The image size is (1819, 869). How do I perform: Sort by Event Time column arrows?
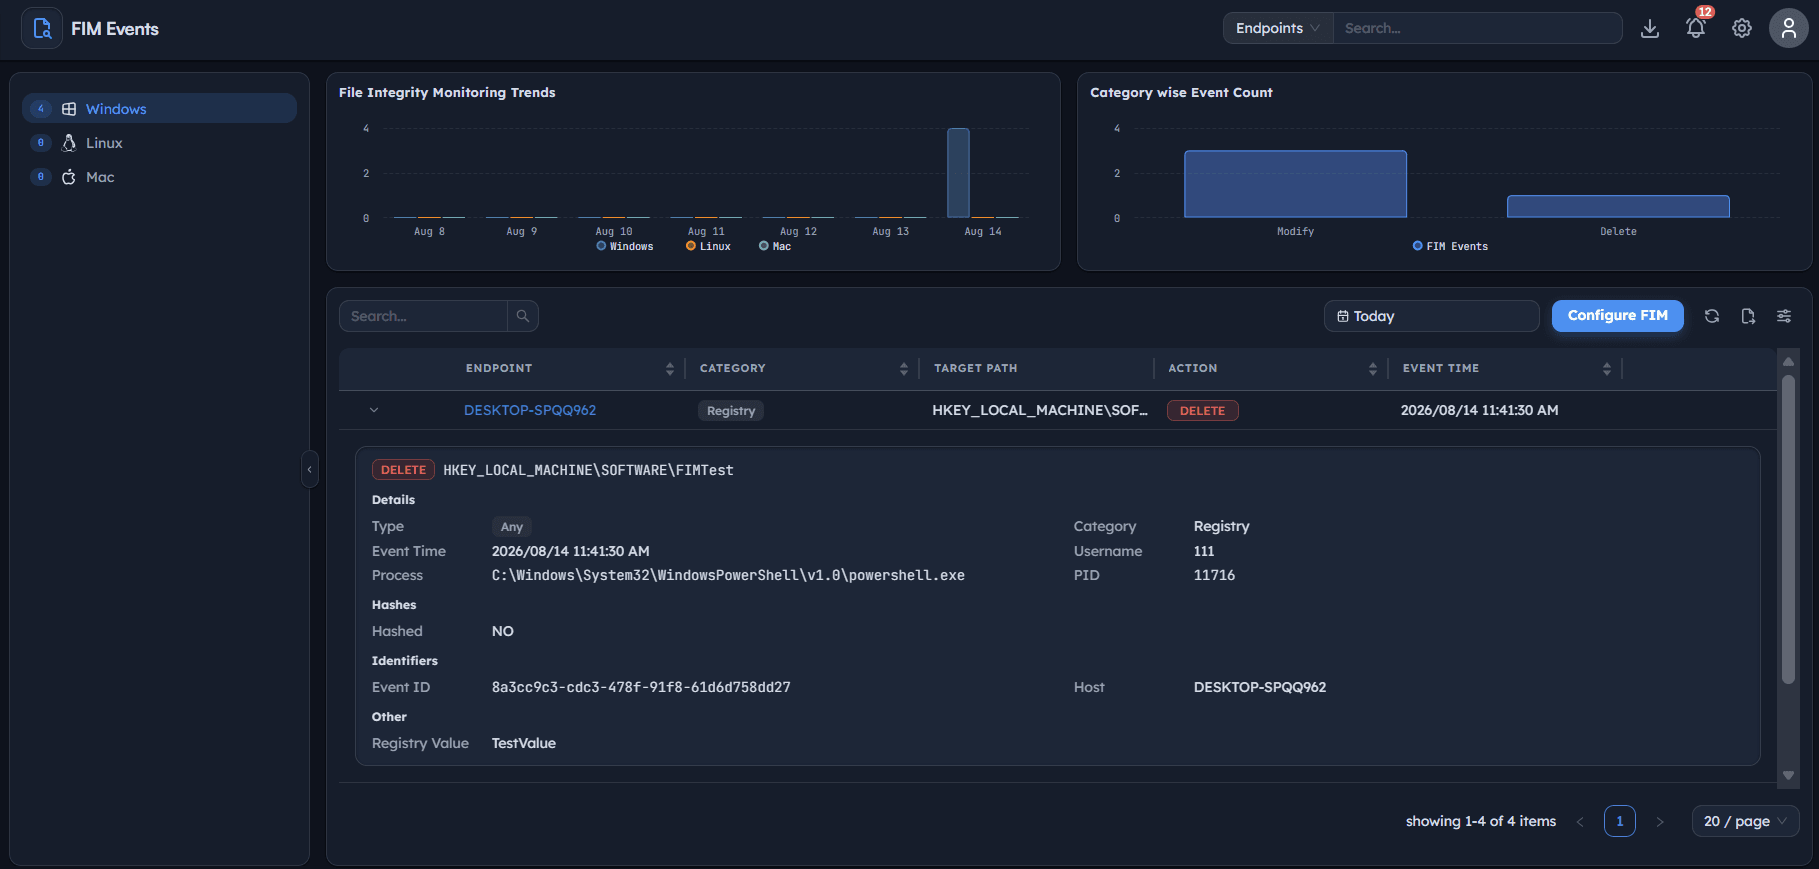1607,369
